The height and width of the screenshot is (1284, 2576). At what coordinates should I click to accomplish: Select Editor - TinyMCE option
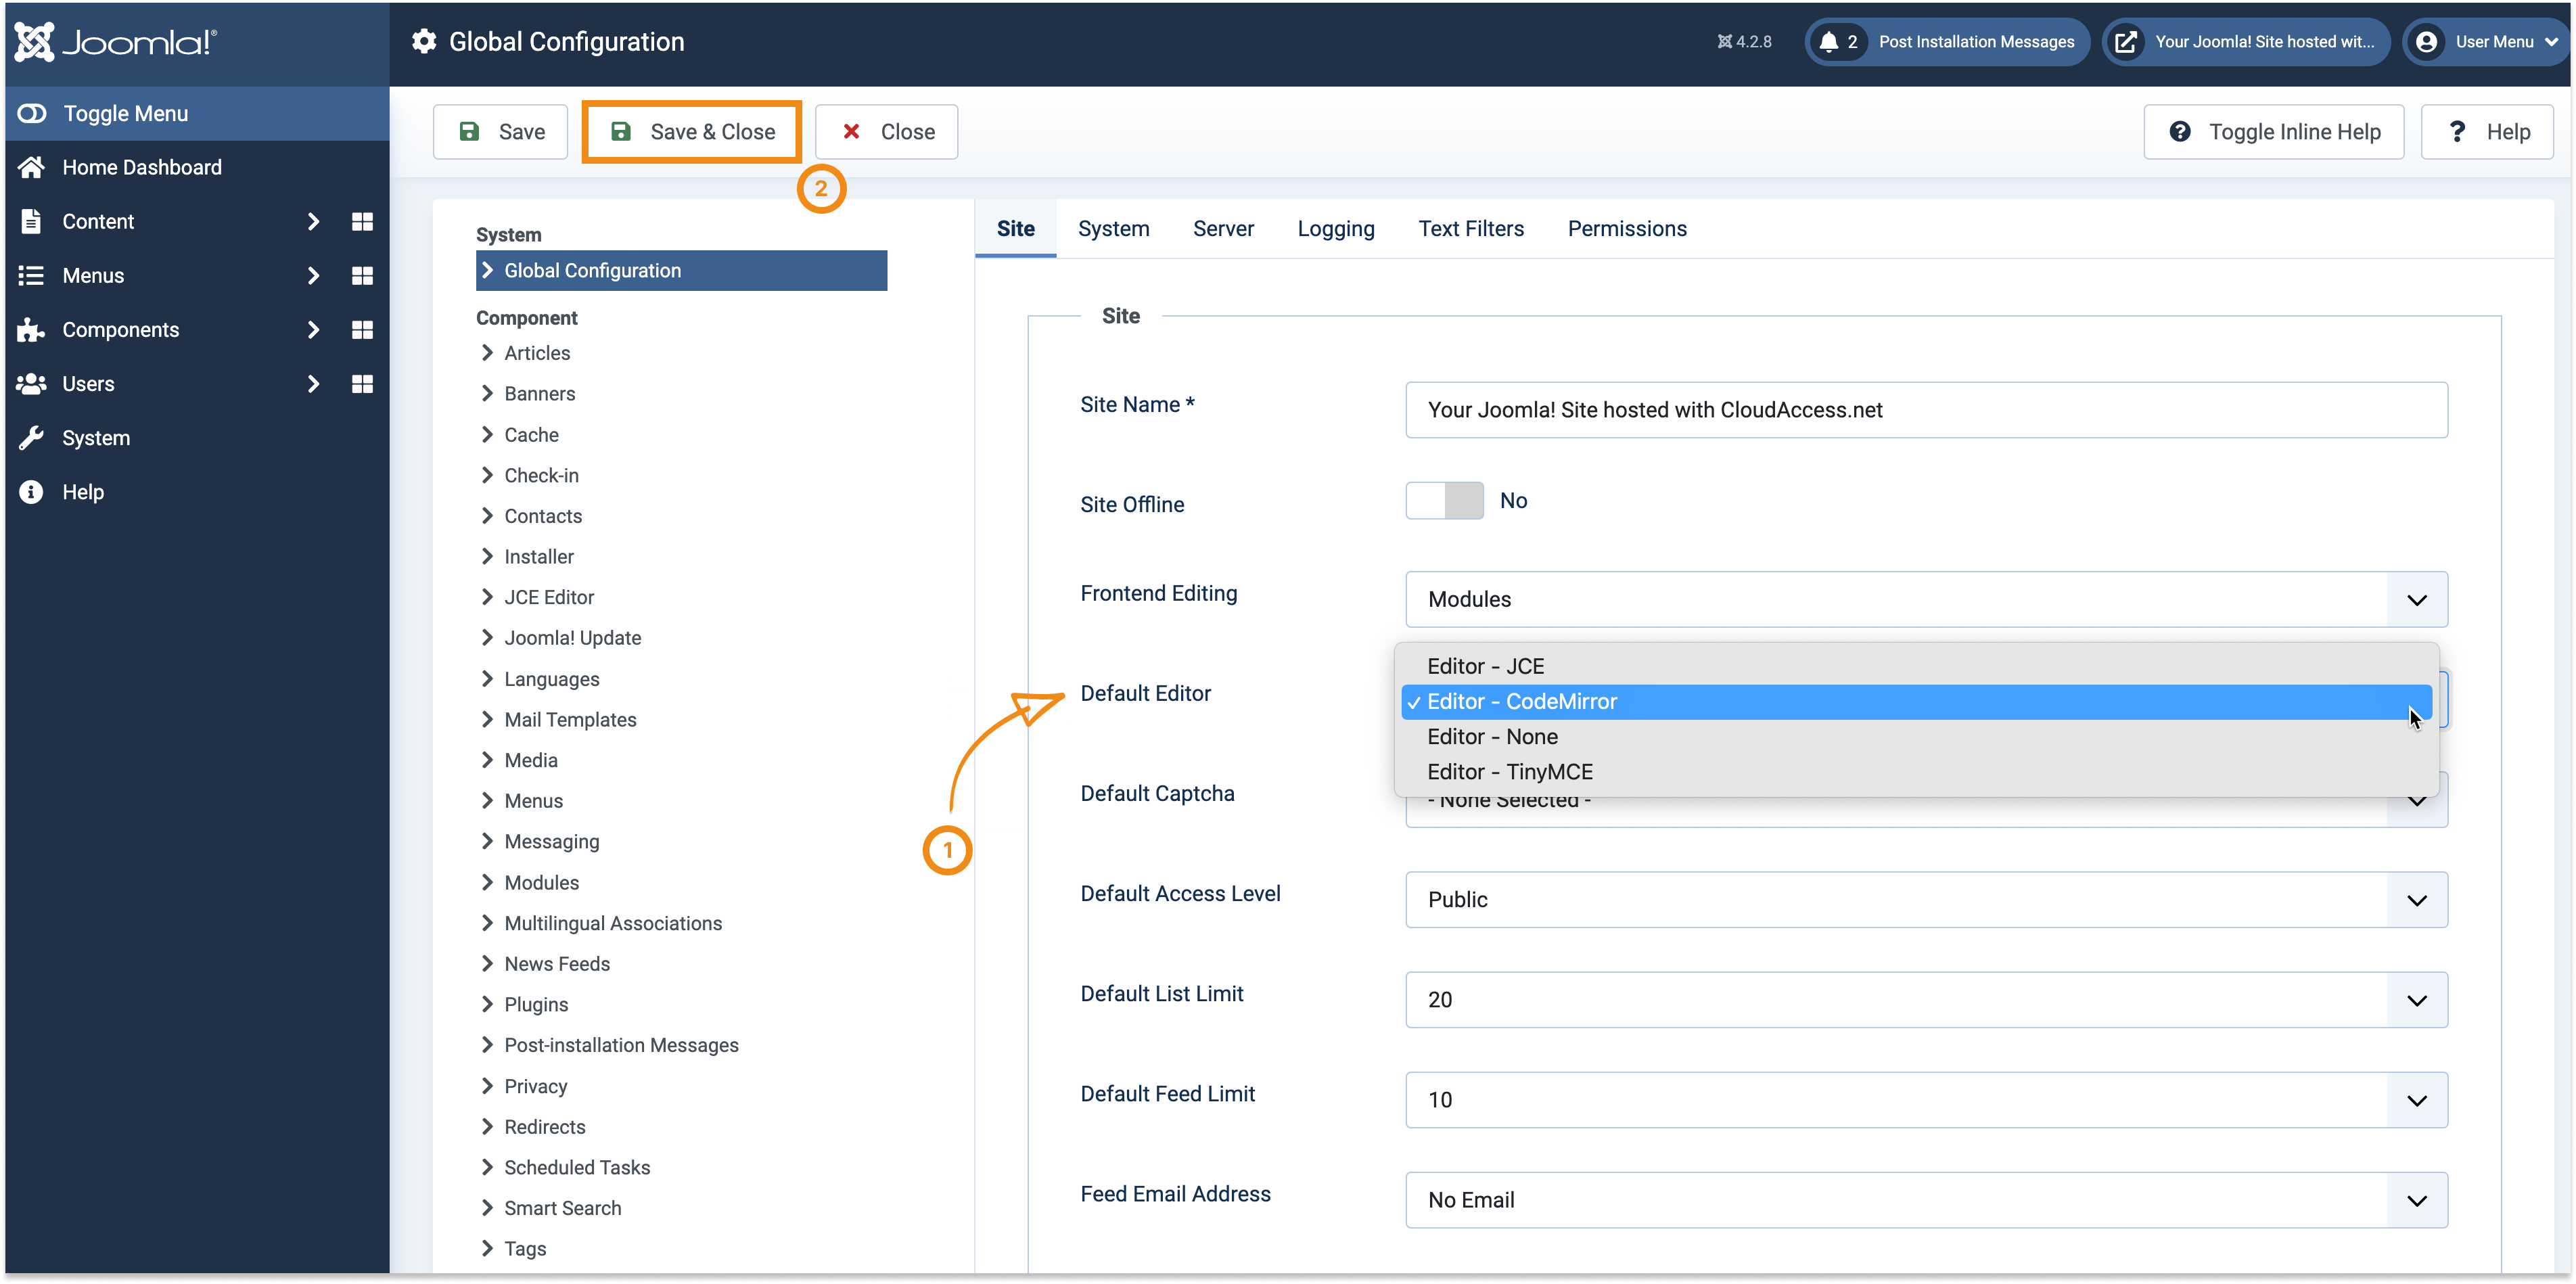pyautogui.click(x=1510, y=772)
